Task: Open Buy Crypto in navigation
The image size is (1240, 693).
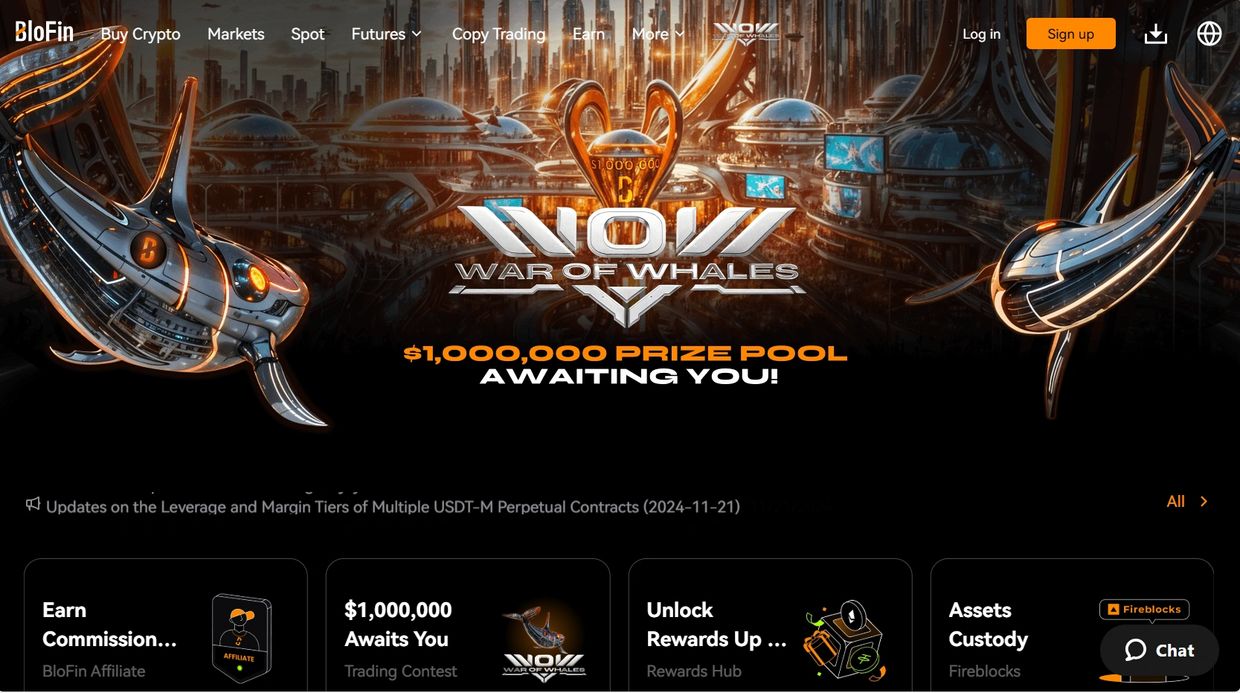Action: (141, 34)
